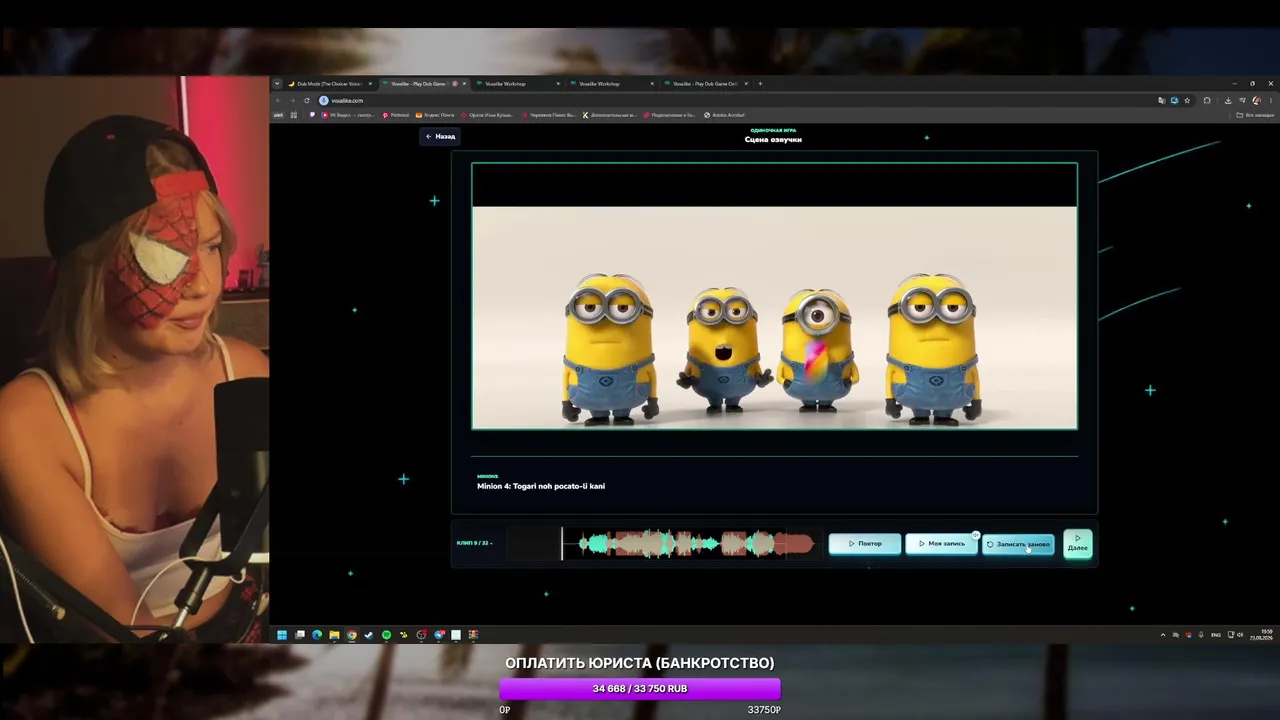Go back in browser history

278,100
